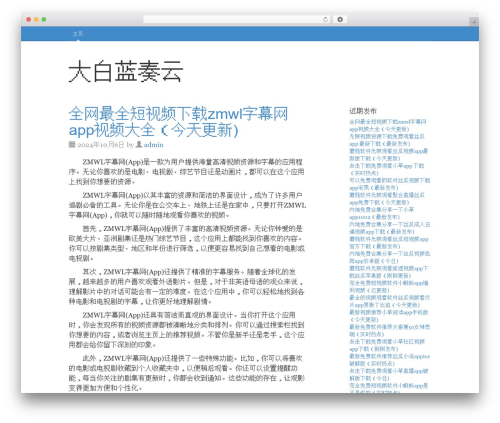Open the admin author link
Screen dimensions: 500x423
(153, 145)
